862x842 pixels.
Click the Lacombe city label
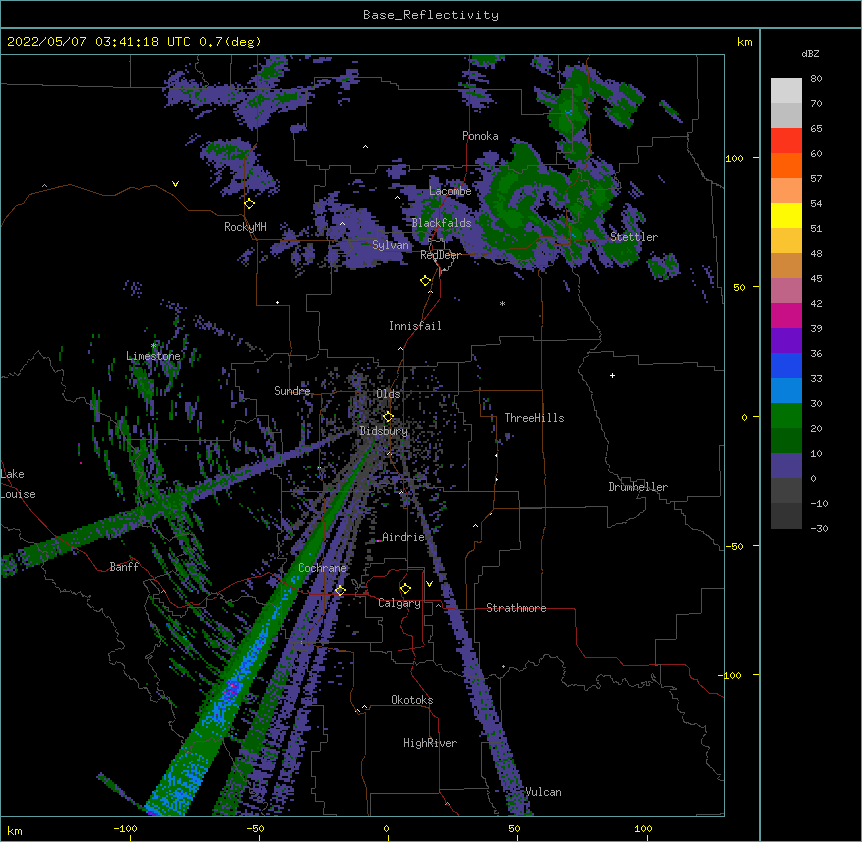450,191
